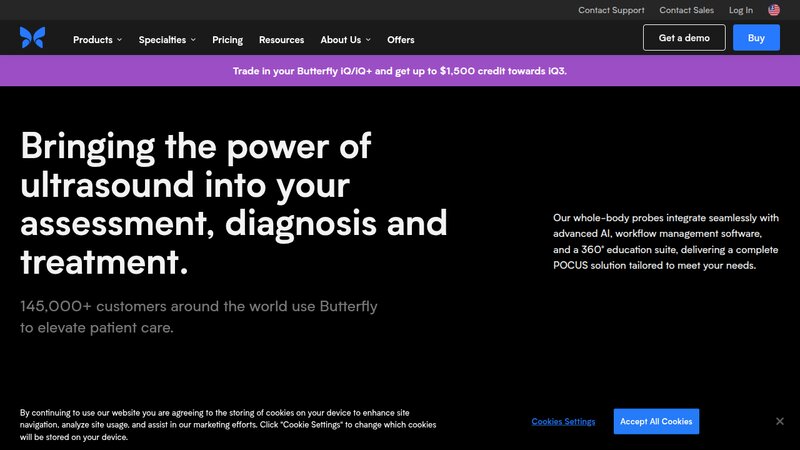Go to the Offers page
Image resolution: width=800 pixels, height=450 pixels.
coord(401,39)
